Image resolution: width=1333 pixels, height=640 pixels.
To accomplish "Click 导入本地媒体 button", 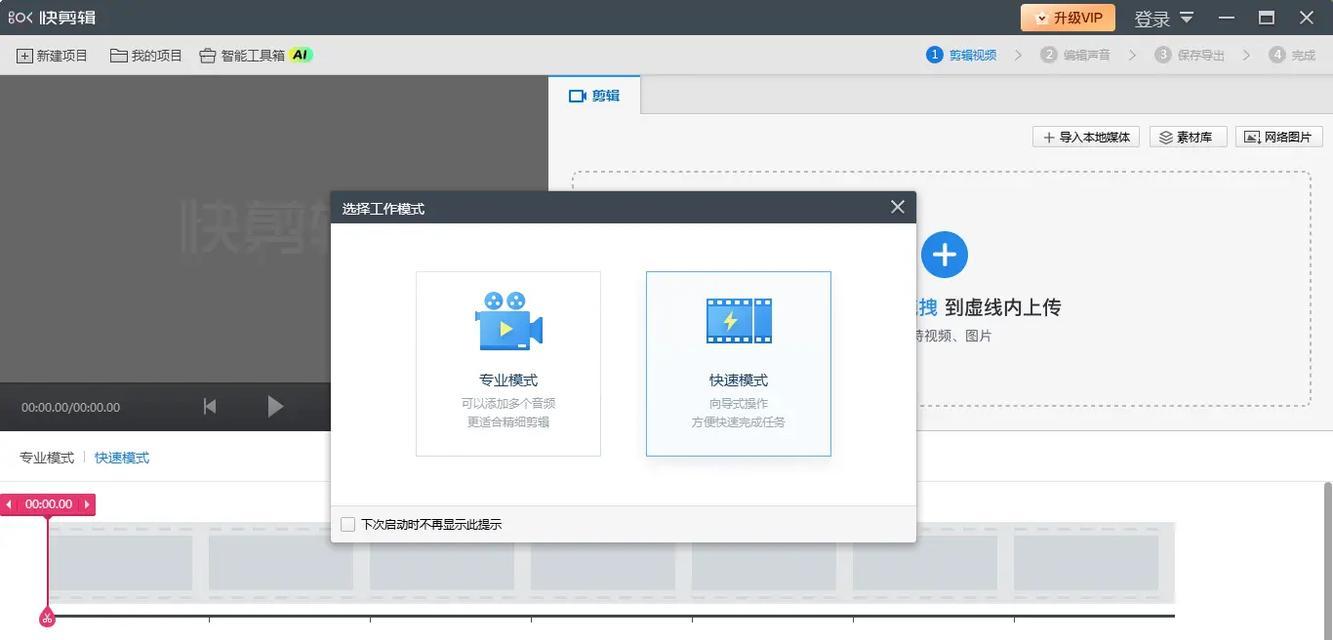I will click(1087, 137).
